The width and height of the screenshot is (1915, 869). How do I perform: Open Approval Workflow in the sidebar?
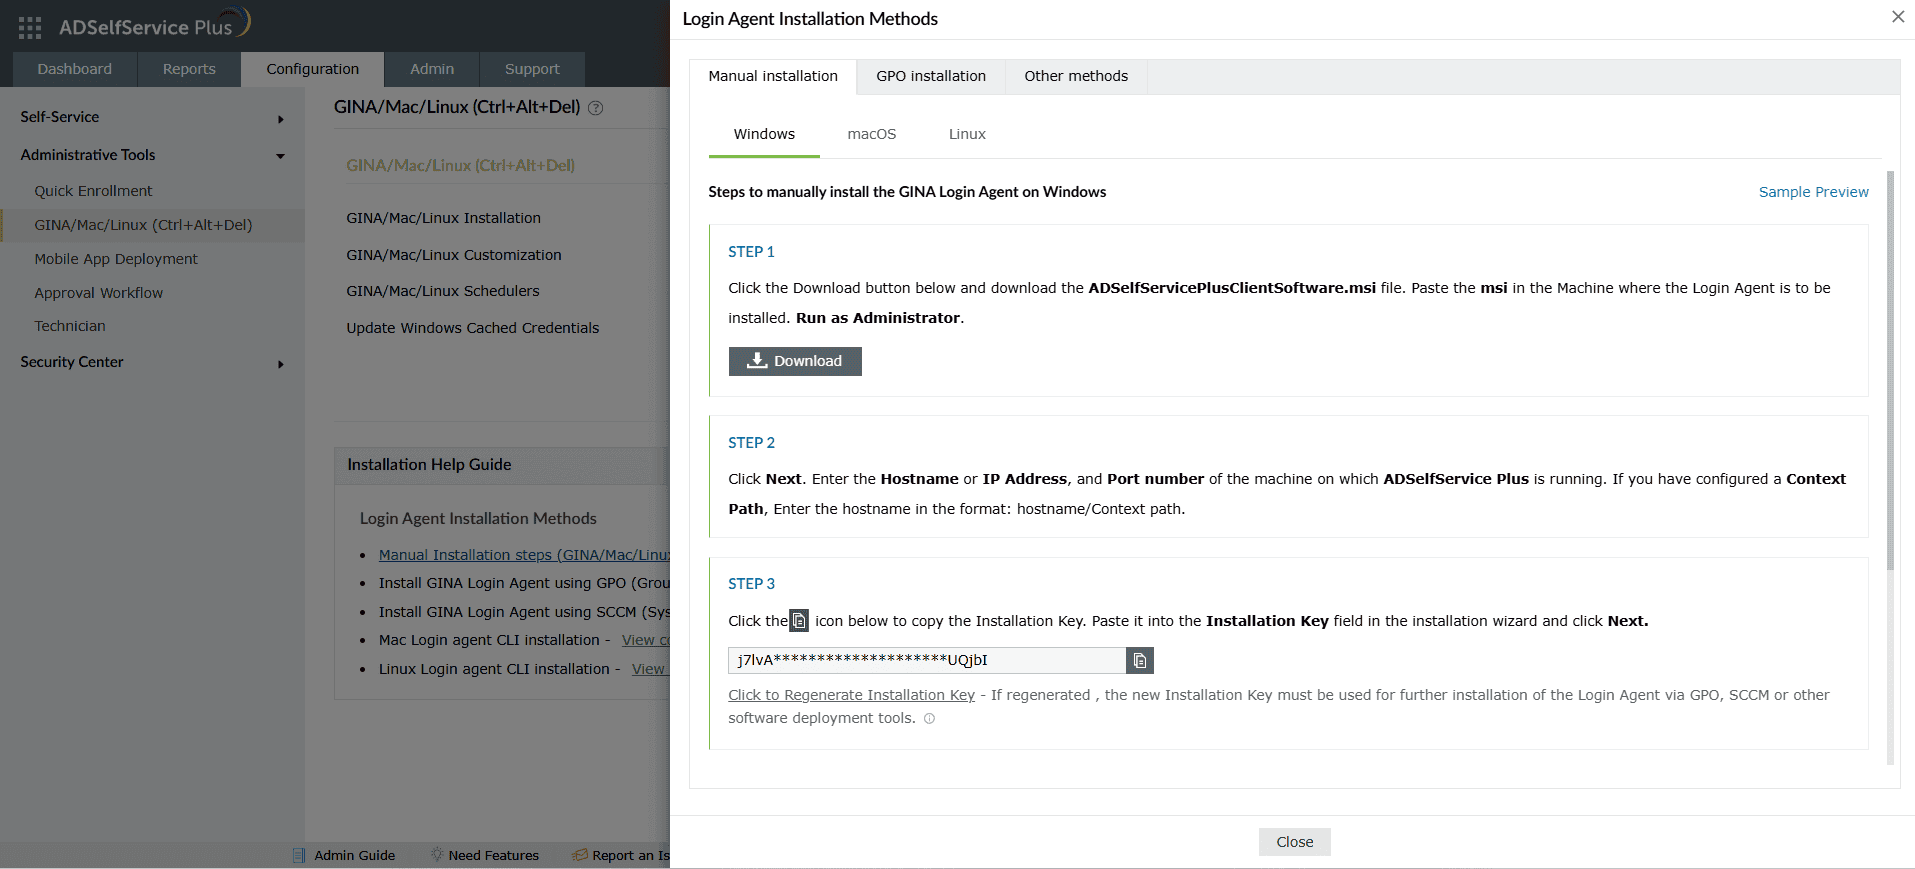click(98, 293)
